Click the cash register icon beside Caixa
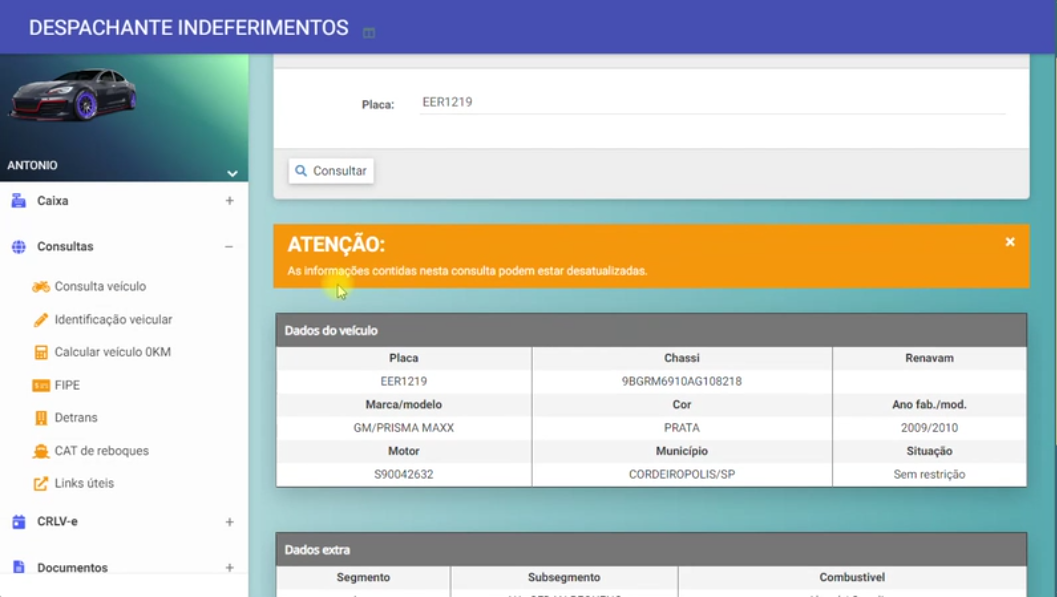The height and width of the screenshot is (597, 1057). click(18, 201)
